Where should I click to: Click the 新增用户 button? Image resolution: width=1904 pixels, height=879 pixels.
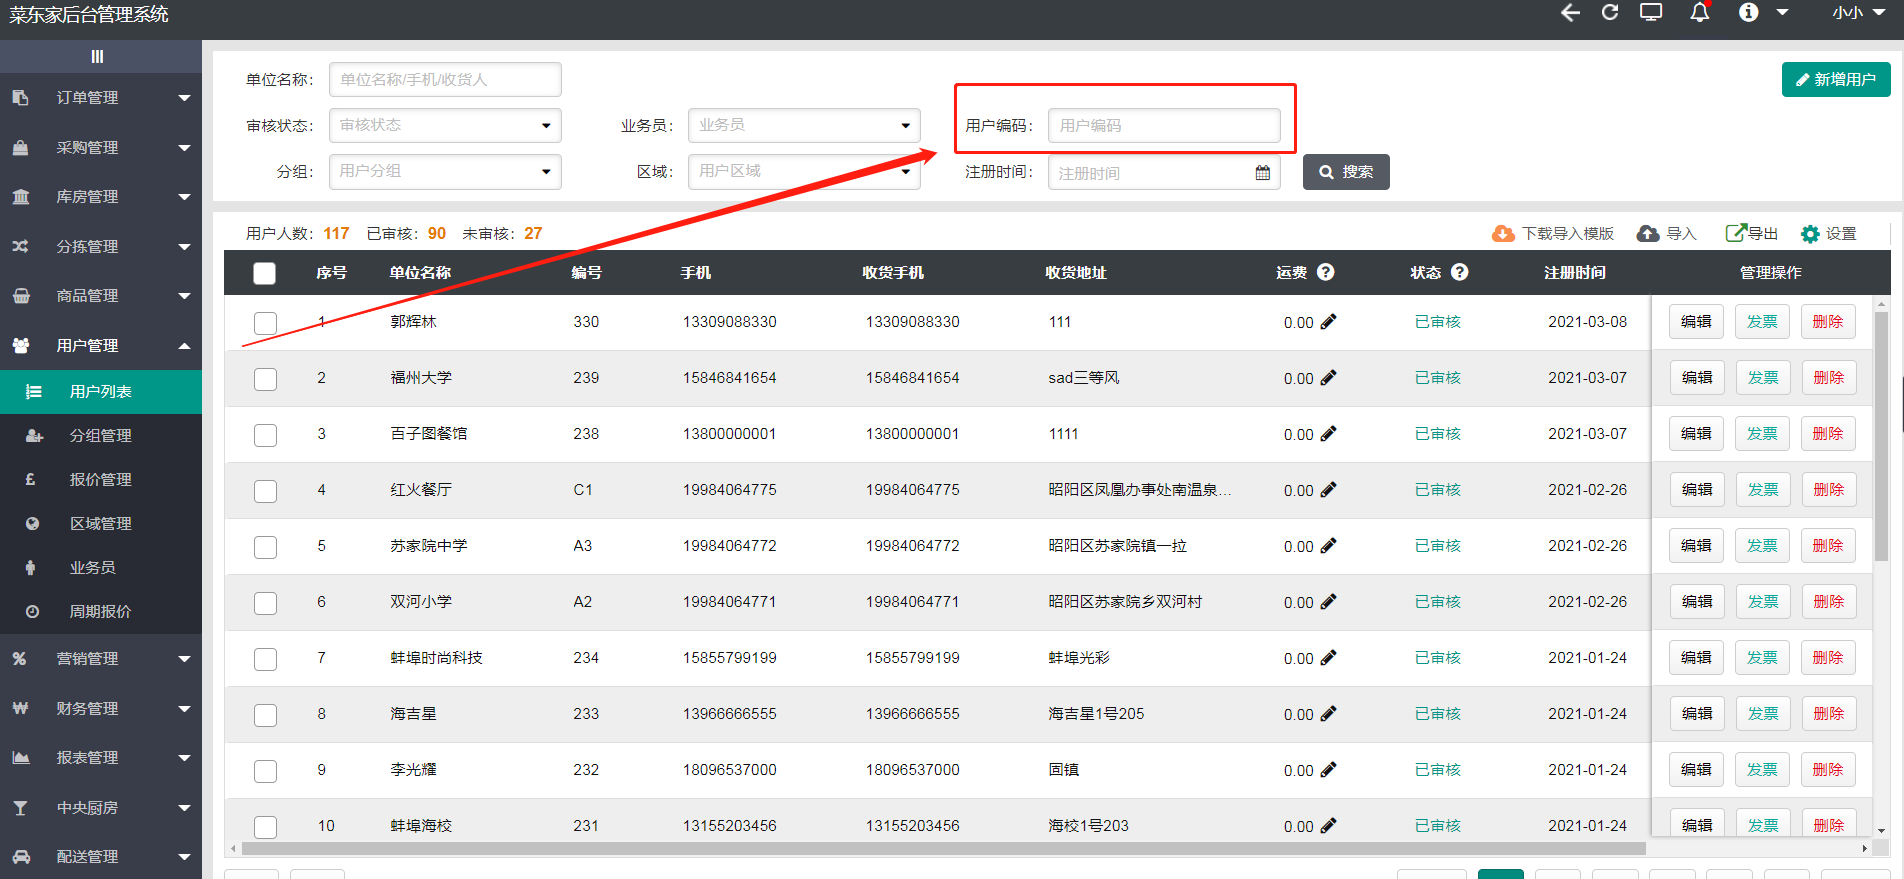1836,79
